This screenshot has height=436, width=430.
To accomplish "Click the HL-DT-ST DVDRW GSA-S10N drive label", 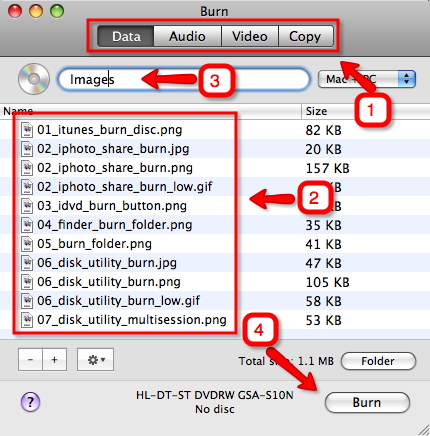I will (x=215, y=395).
